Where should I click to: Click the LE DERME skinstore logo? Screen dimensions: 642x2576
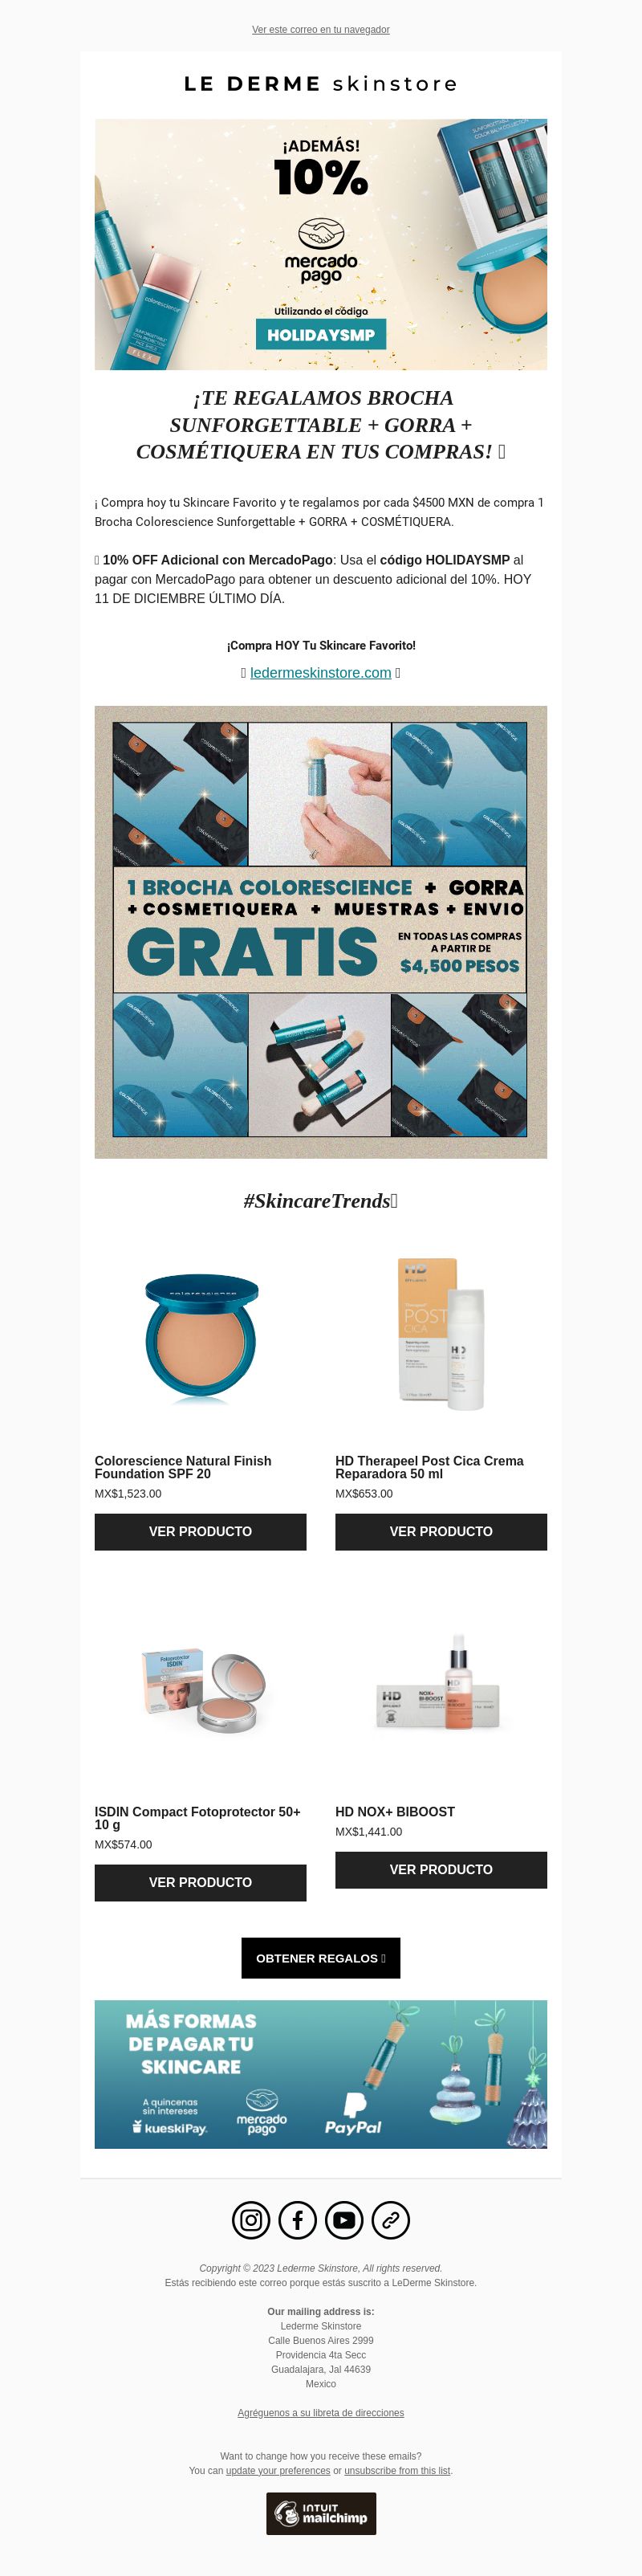click(321, 84)
